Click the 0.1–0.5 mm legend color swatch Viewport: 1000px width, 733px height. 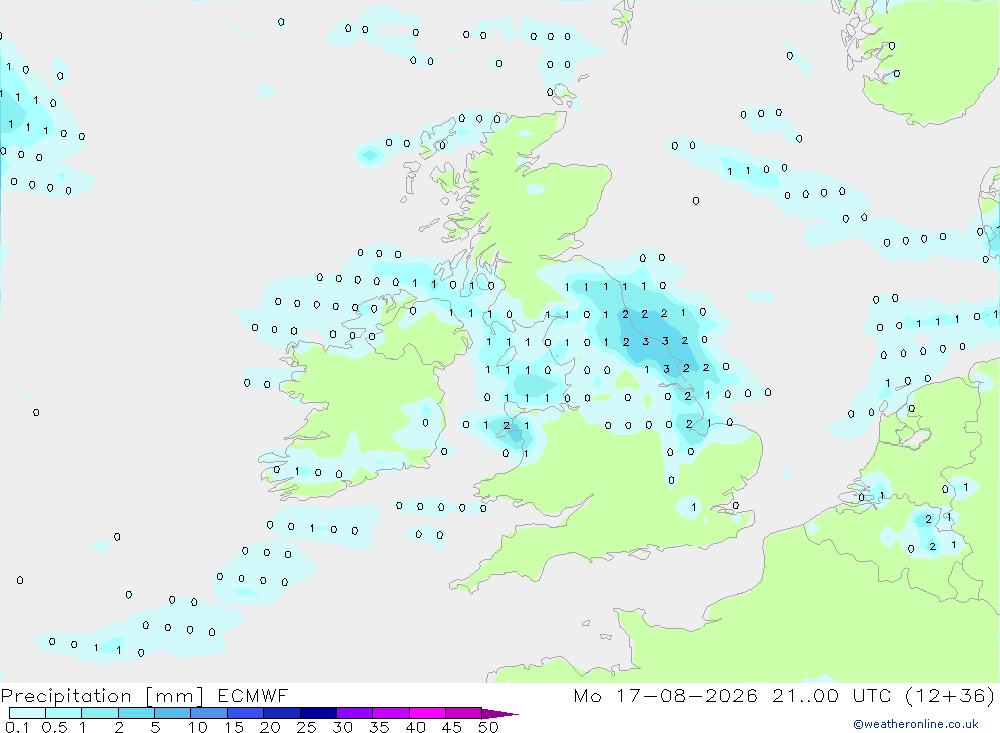27,713
